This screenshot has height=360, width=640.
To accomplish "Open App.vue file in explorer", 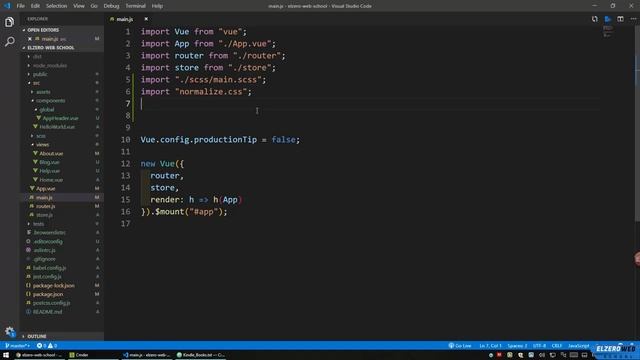I will 46,189.
